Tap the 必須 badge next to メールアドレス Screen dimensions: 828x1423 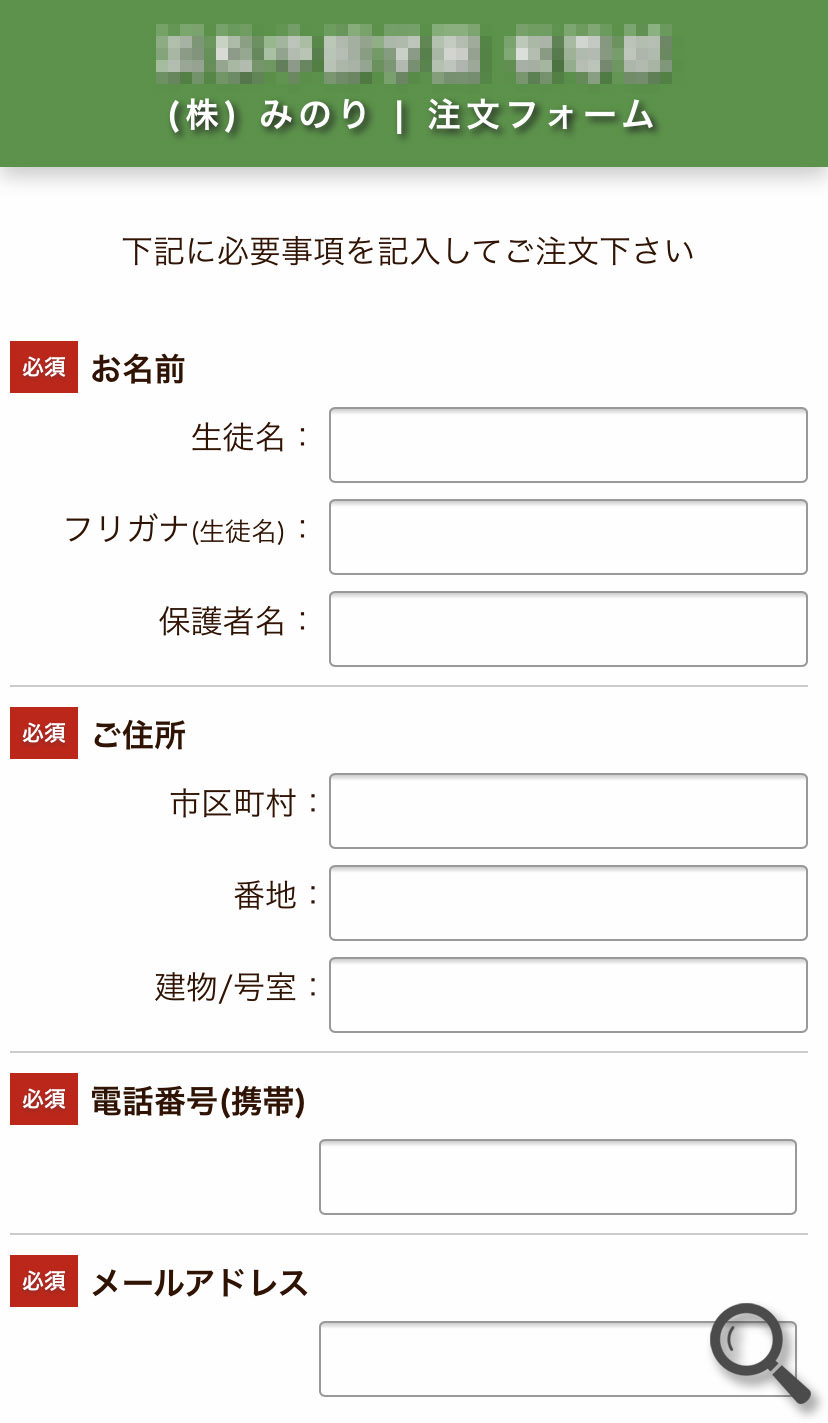pyautogui.click(x=44, y=1281)
